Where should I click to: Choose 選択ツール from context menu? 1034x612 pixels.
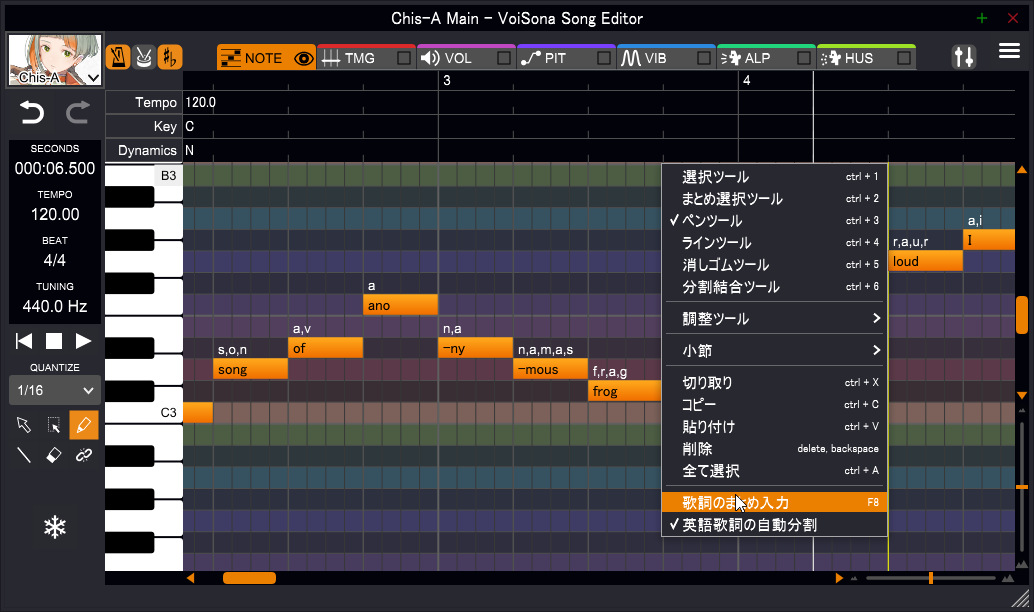click(x=775, y=177)
